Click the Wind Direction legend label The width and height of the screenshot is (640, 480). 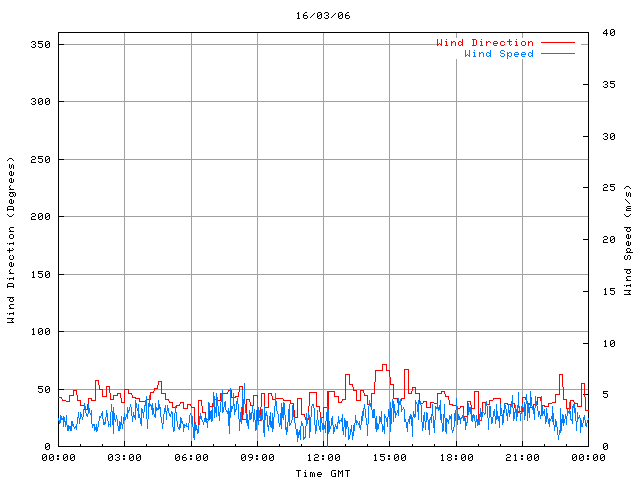tap(485, 42)
